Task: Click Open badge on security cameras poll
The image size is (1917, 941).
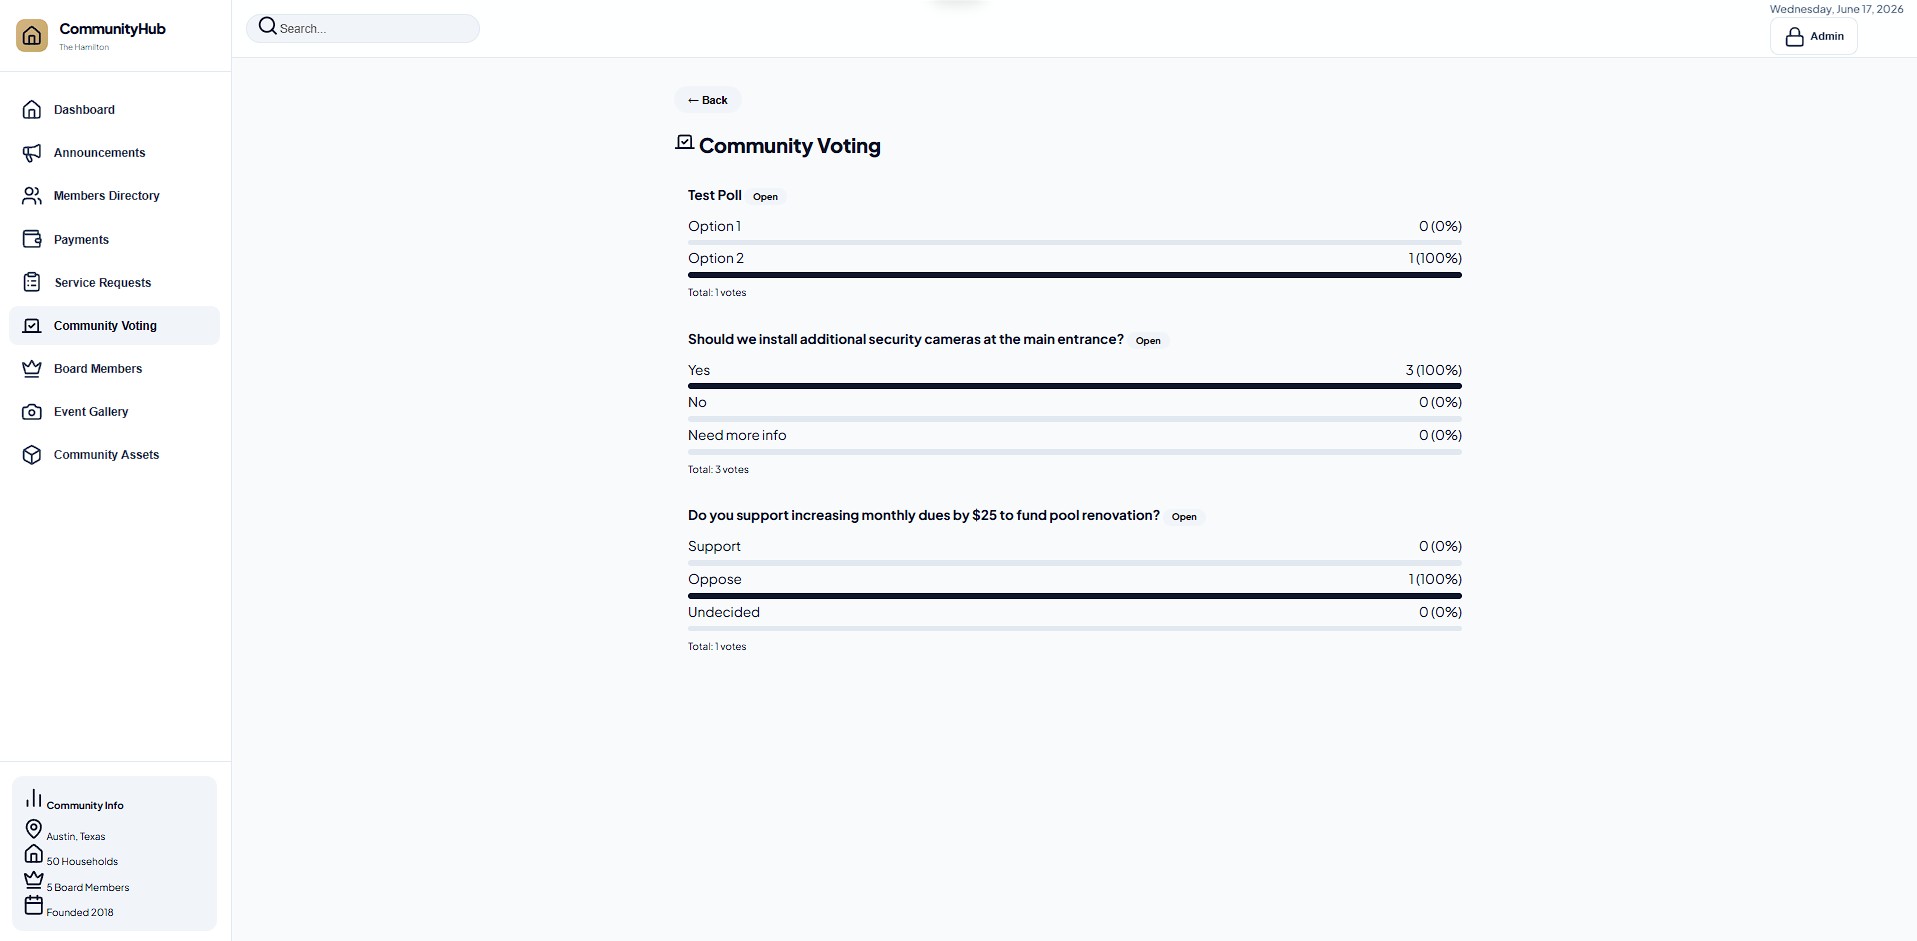Action: 1148,341
